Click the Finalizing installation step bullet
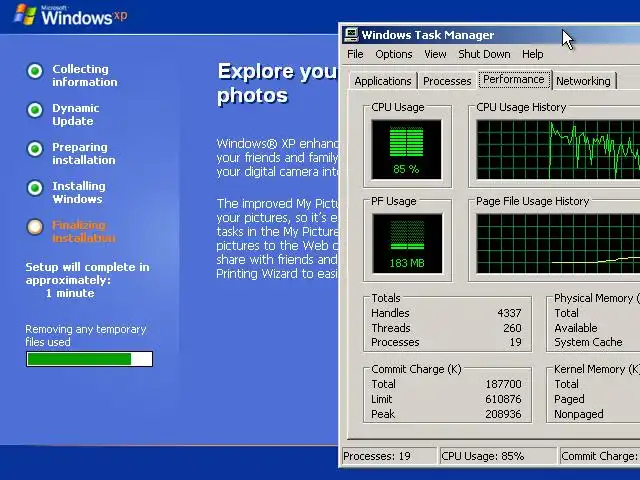 pyautogui.click(x=35, y=227)
